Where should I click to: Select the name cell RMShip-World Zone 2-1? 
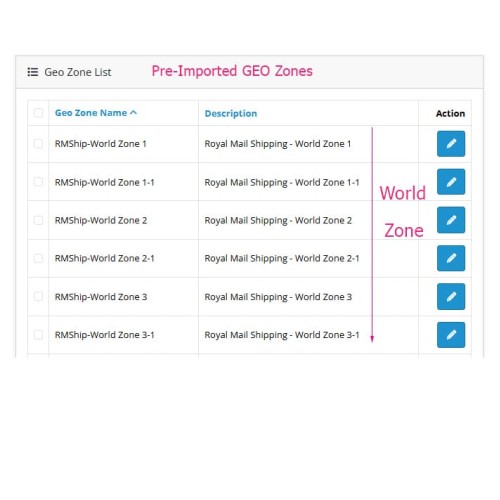pos(105,258)
